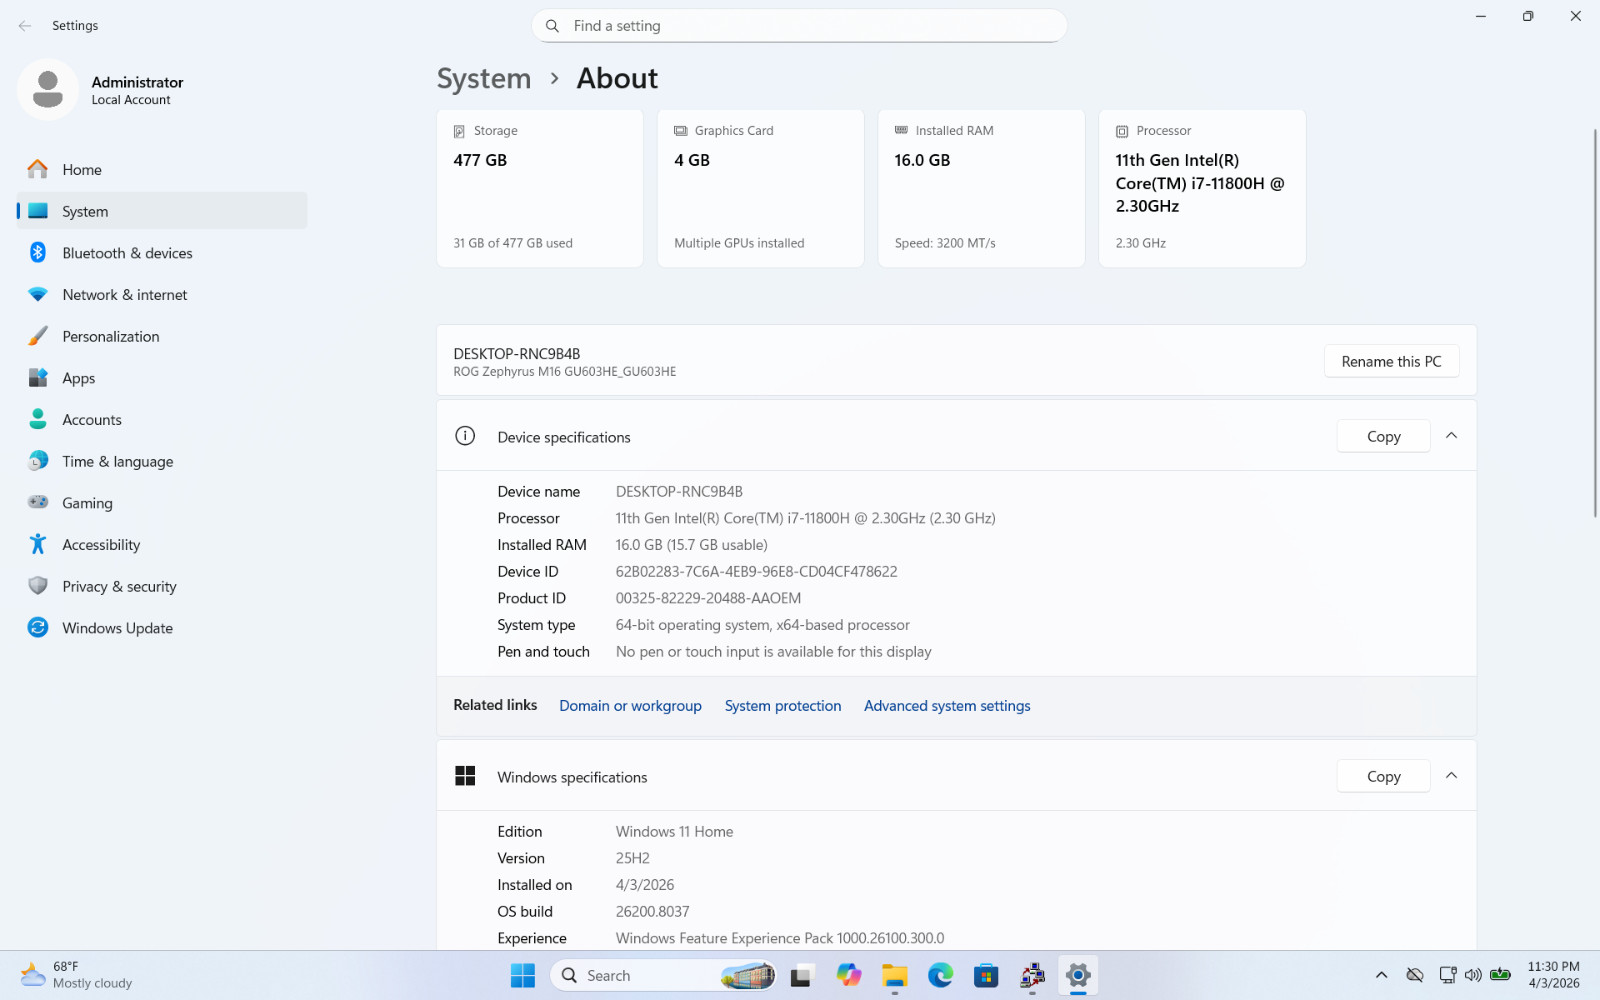1600x1000 pixels.
Task: Open the weather widget in taskbar
Action: [76, 975]
